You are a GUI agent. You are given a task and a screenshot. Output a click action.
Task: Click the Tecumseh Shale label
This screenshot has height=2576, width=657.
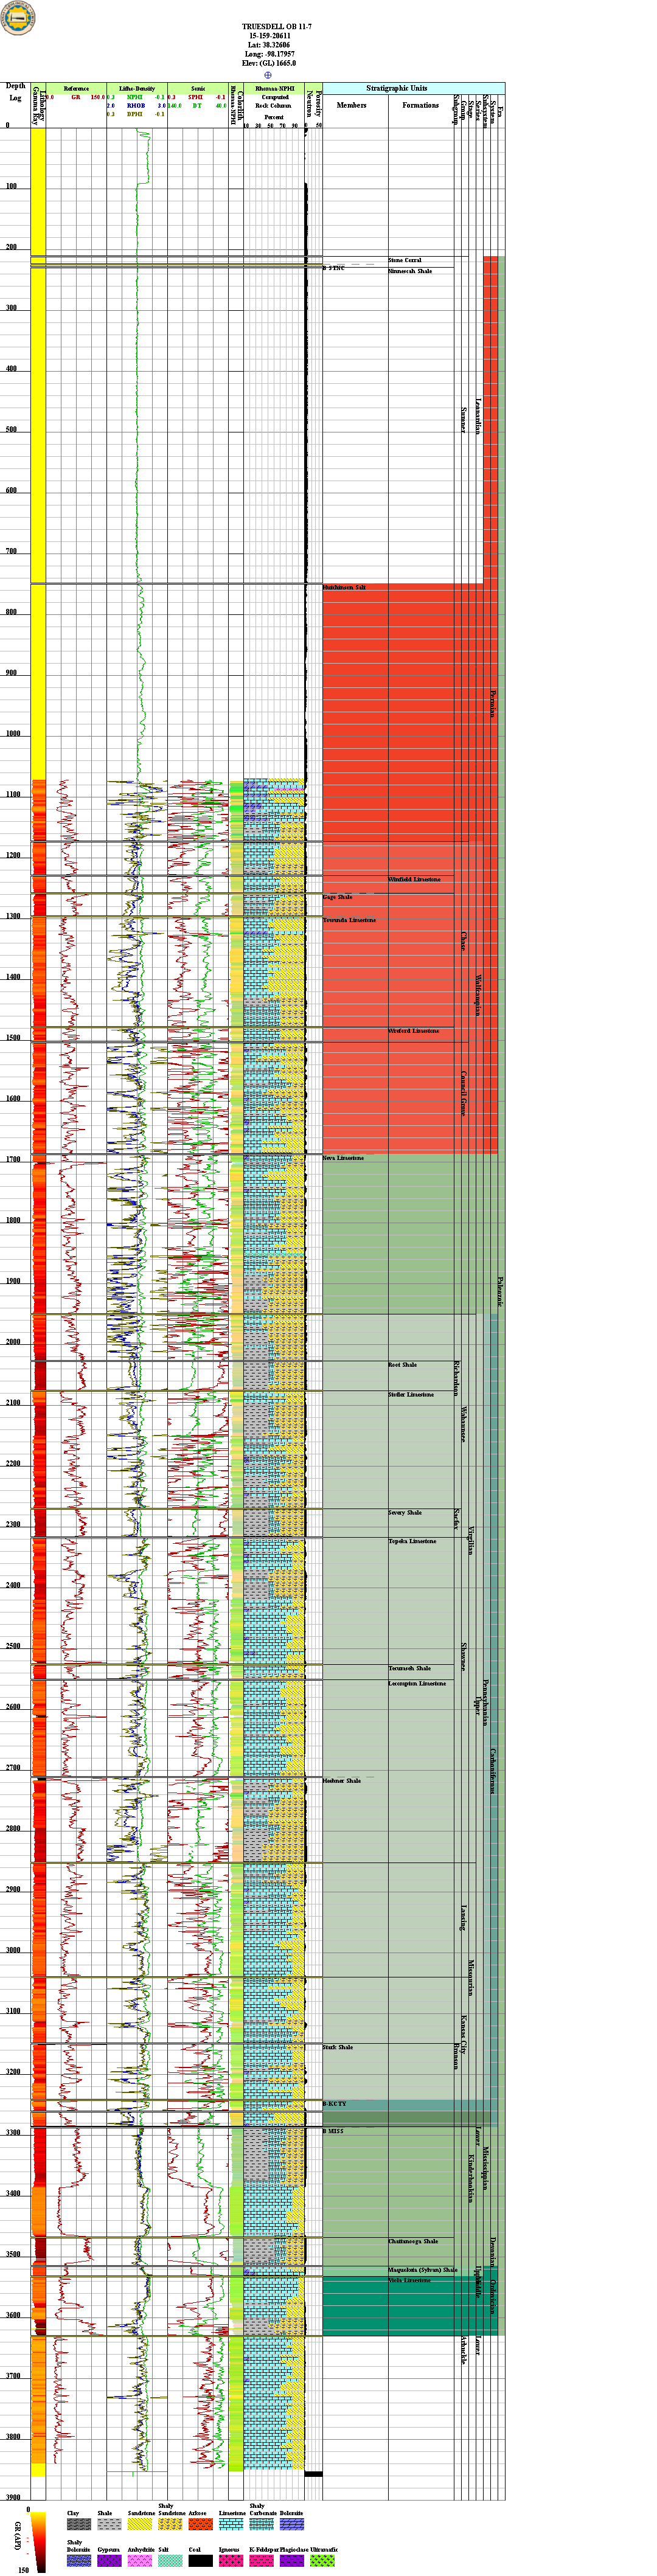pyautogui.click(x=410, y=1668)
